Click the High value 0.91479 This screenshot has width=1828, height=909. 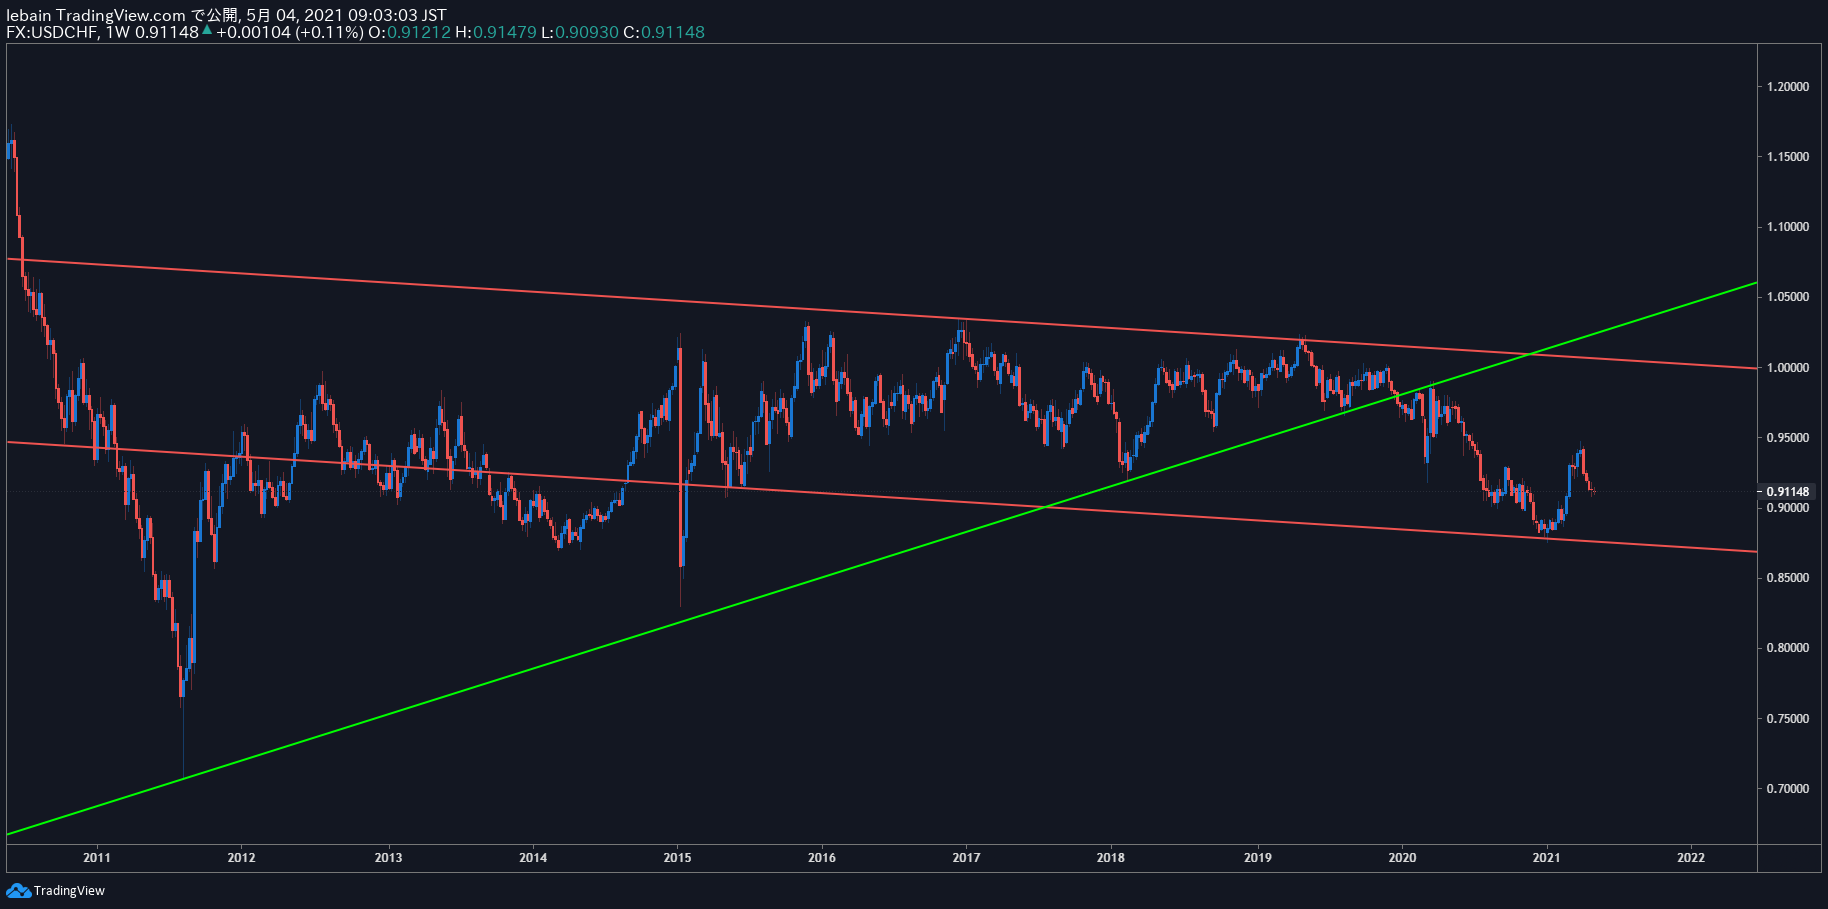coord(505,32)
